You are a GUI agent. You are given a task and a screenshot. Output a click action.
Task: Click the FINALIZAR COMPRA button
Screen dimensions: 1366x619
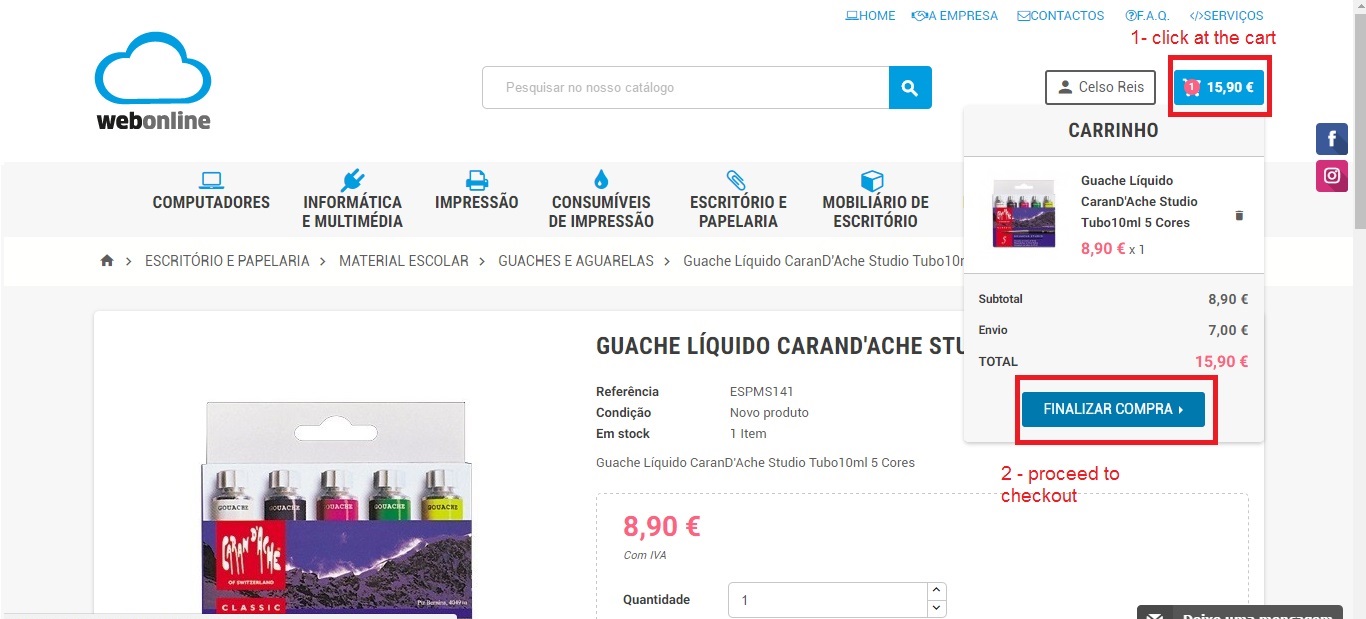pos(1113,409)
